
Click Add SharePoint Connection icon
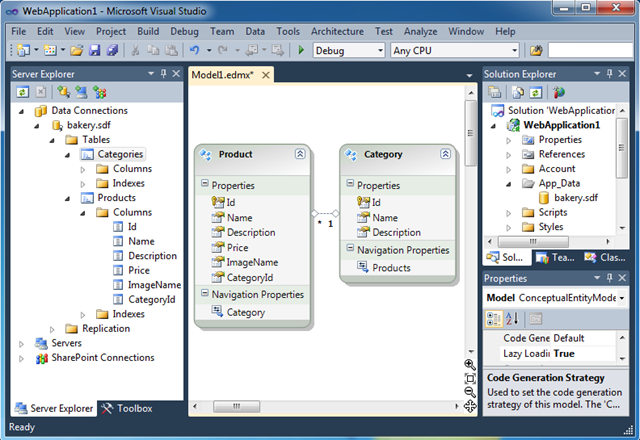tap(100, 92)
